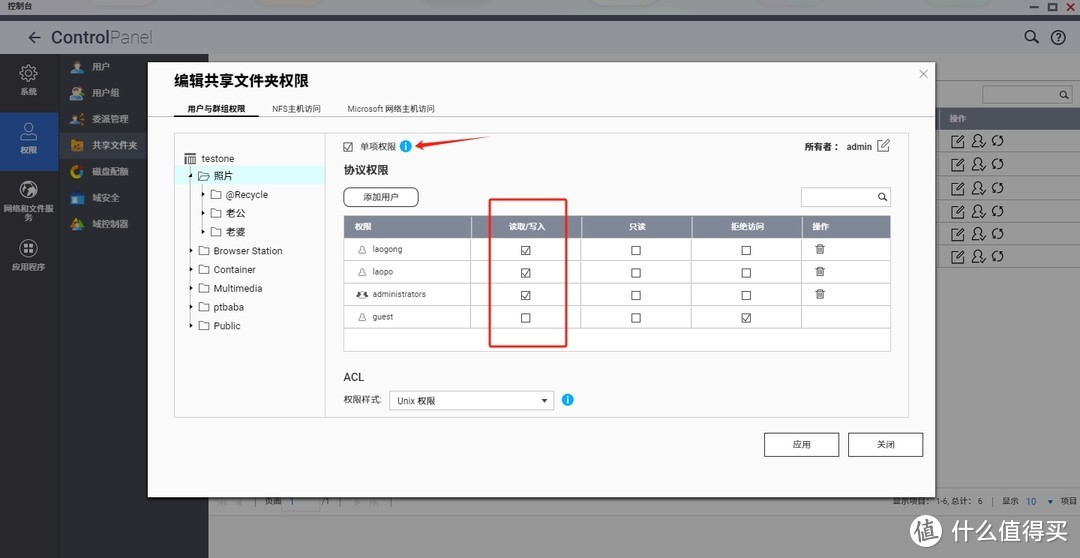The height and width of the screenshot is (558, 1080).
Task: Uncheck 读取/写入 for laopo
Action: [x=526, y=273]
